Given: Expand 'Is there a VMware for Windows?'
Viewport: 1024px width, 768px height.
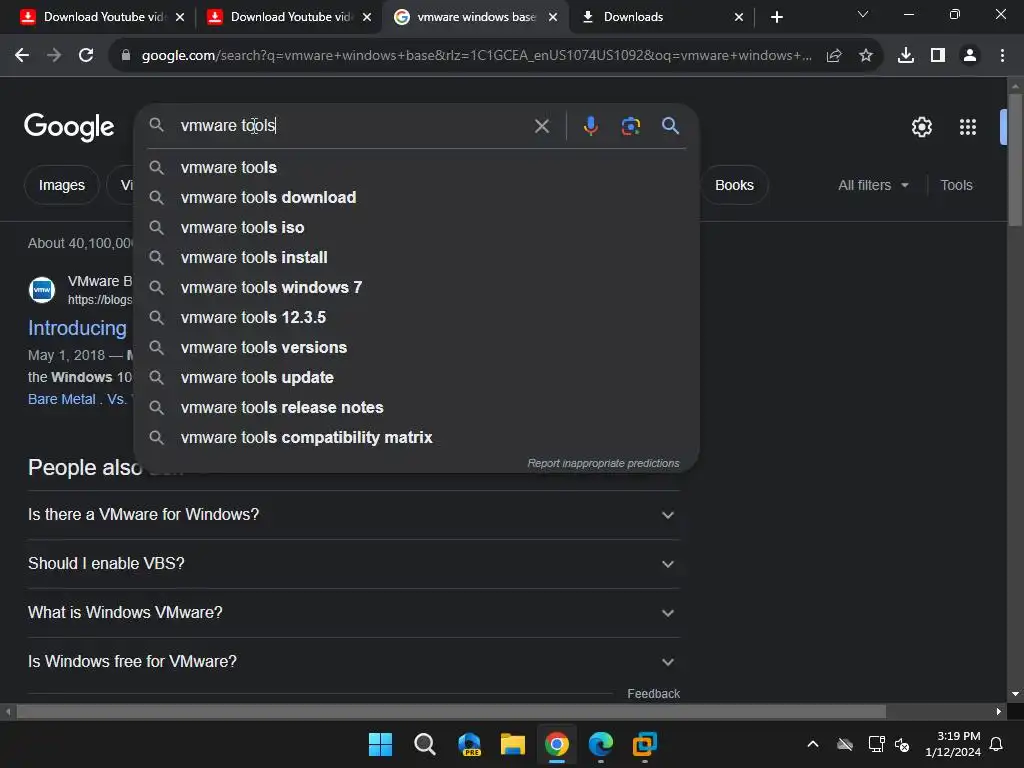Looking at the screenshot, I should pos(353,515).
